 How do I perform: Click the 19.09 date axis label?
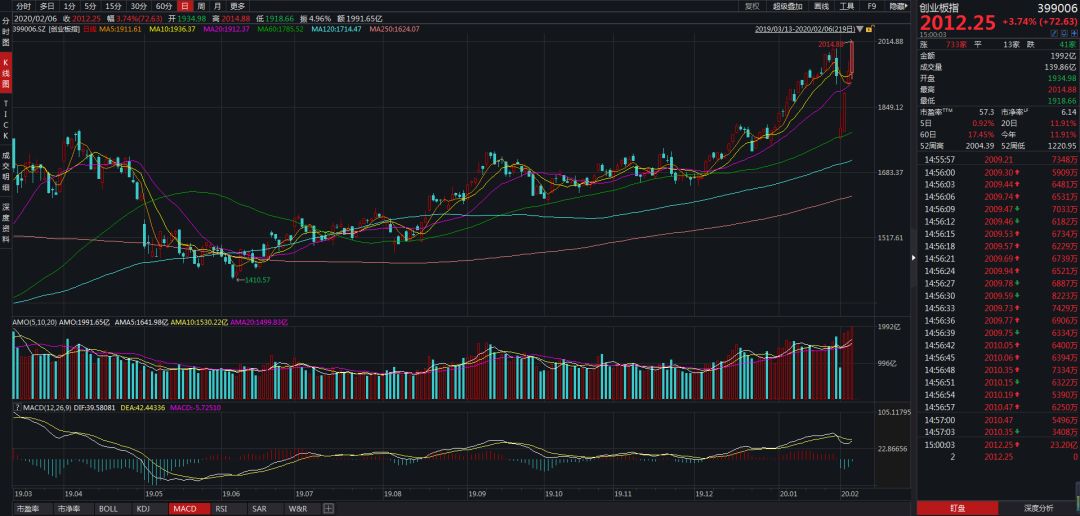point(477,494)
